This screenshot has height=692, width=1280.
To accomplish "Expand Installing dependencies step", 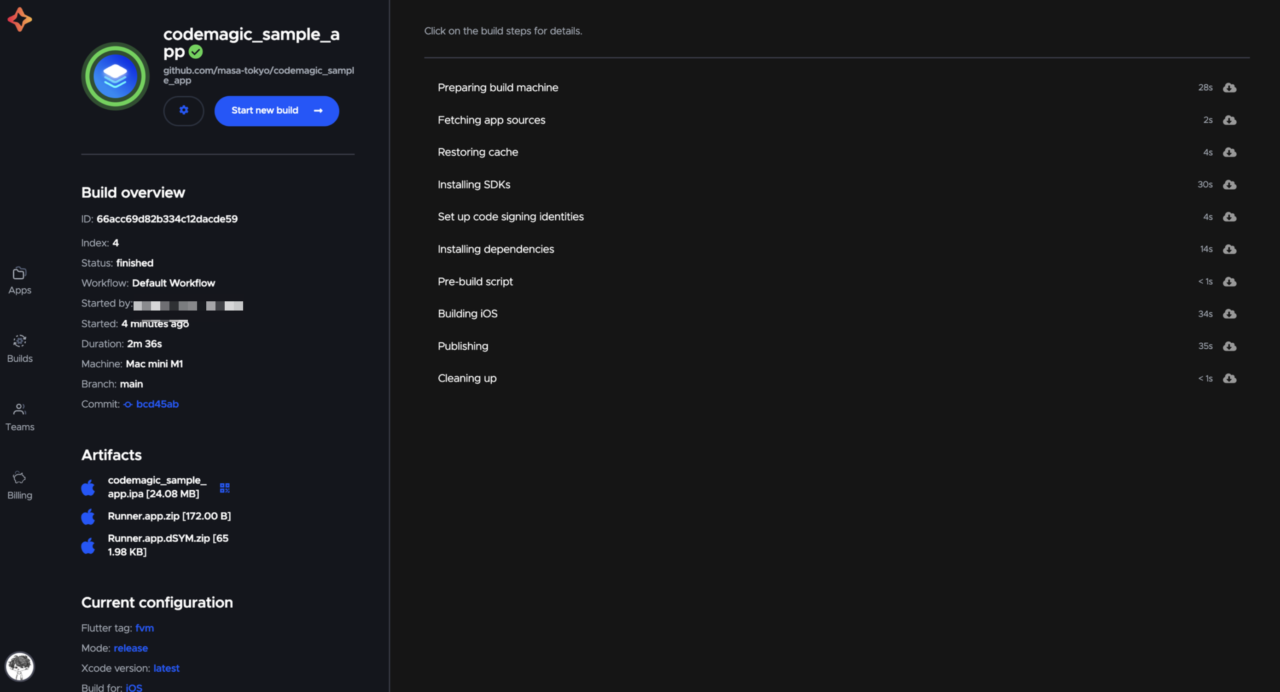I will pyautogui.click(x=837, y=249).
